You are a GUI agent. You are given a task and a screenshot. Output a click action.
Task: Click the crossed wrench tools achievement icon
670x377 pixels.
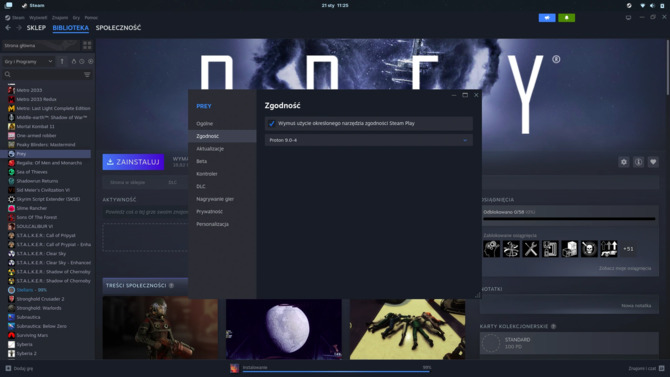[531, 249]
